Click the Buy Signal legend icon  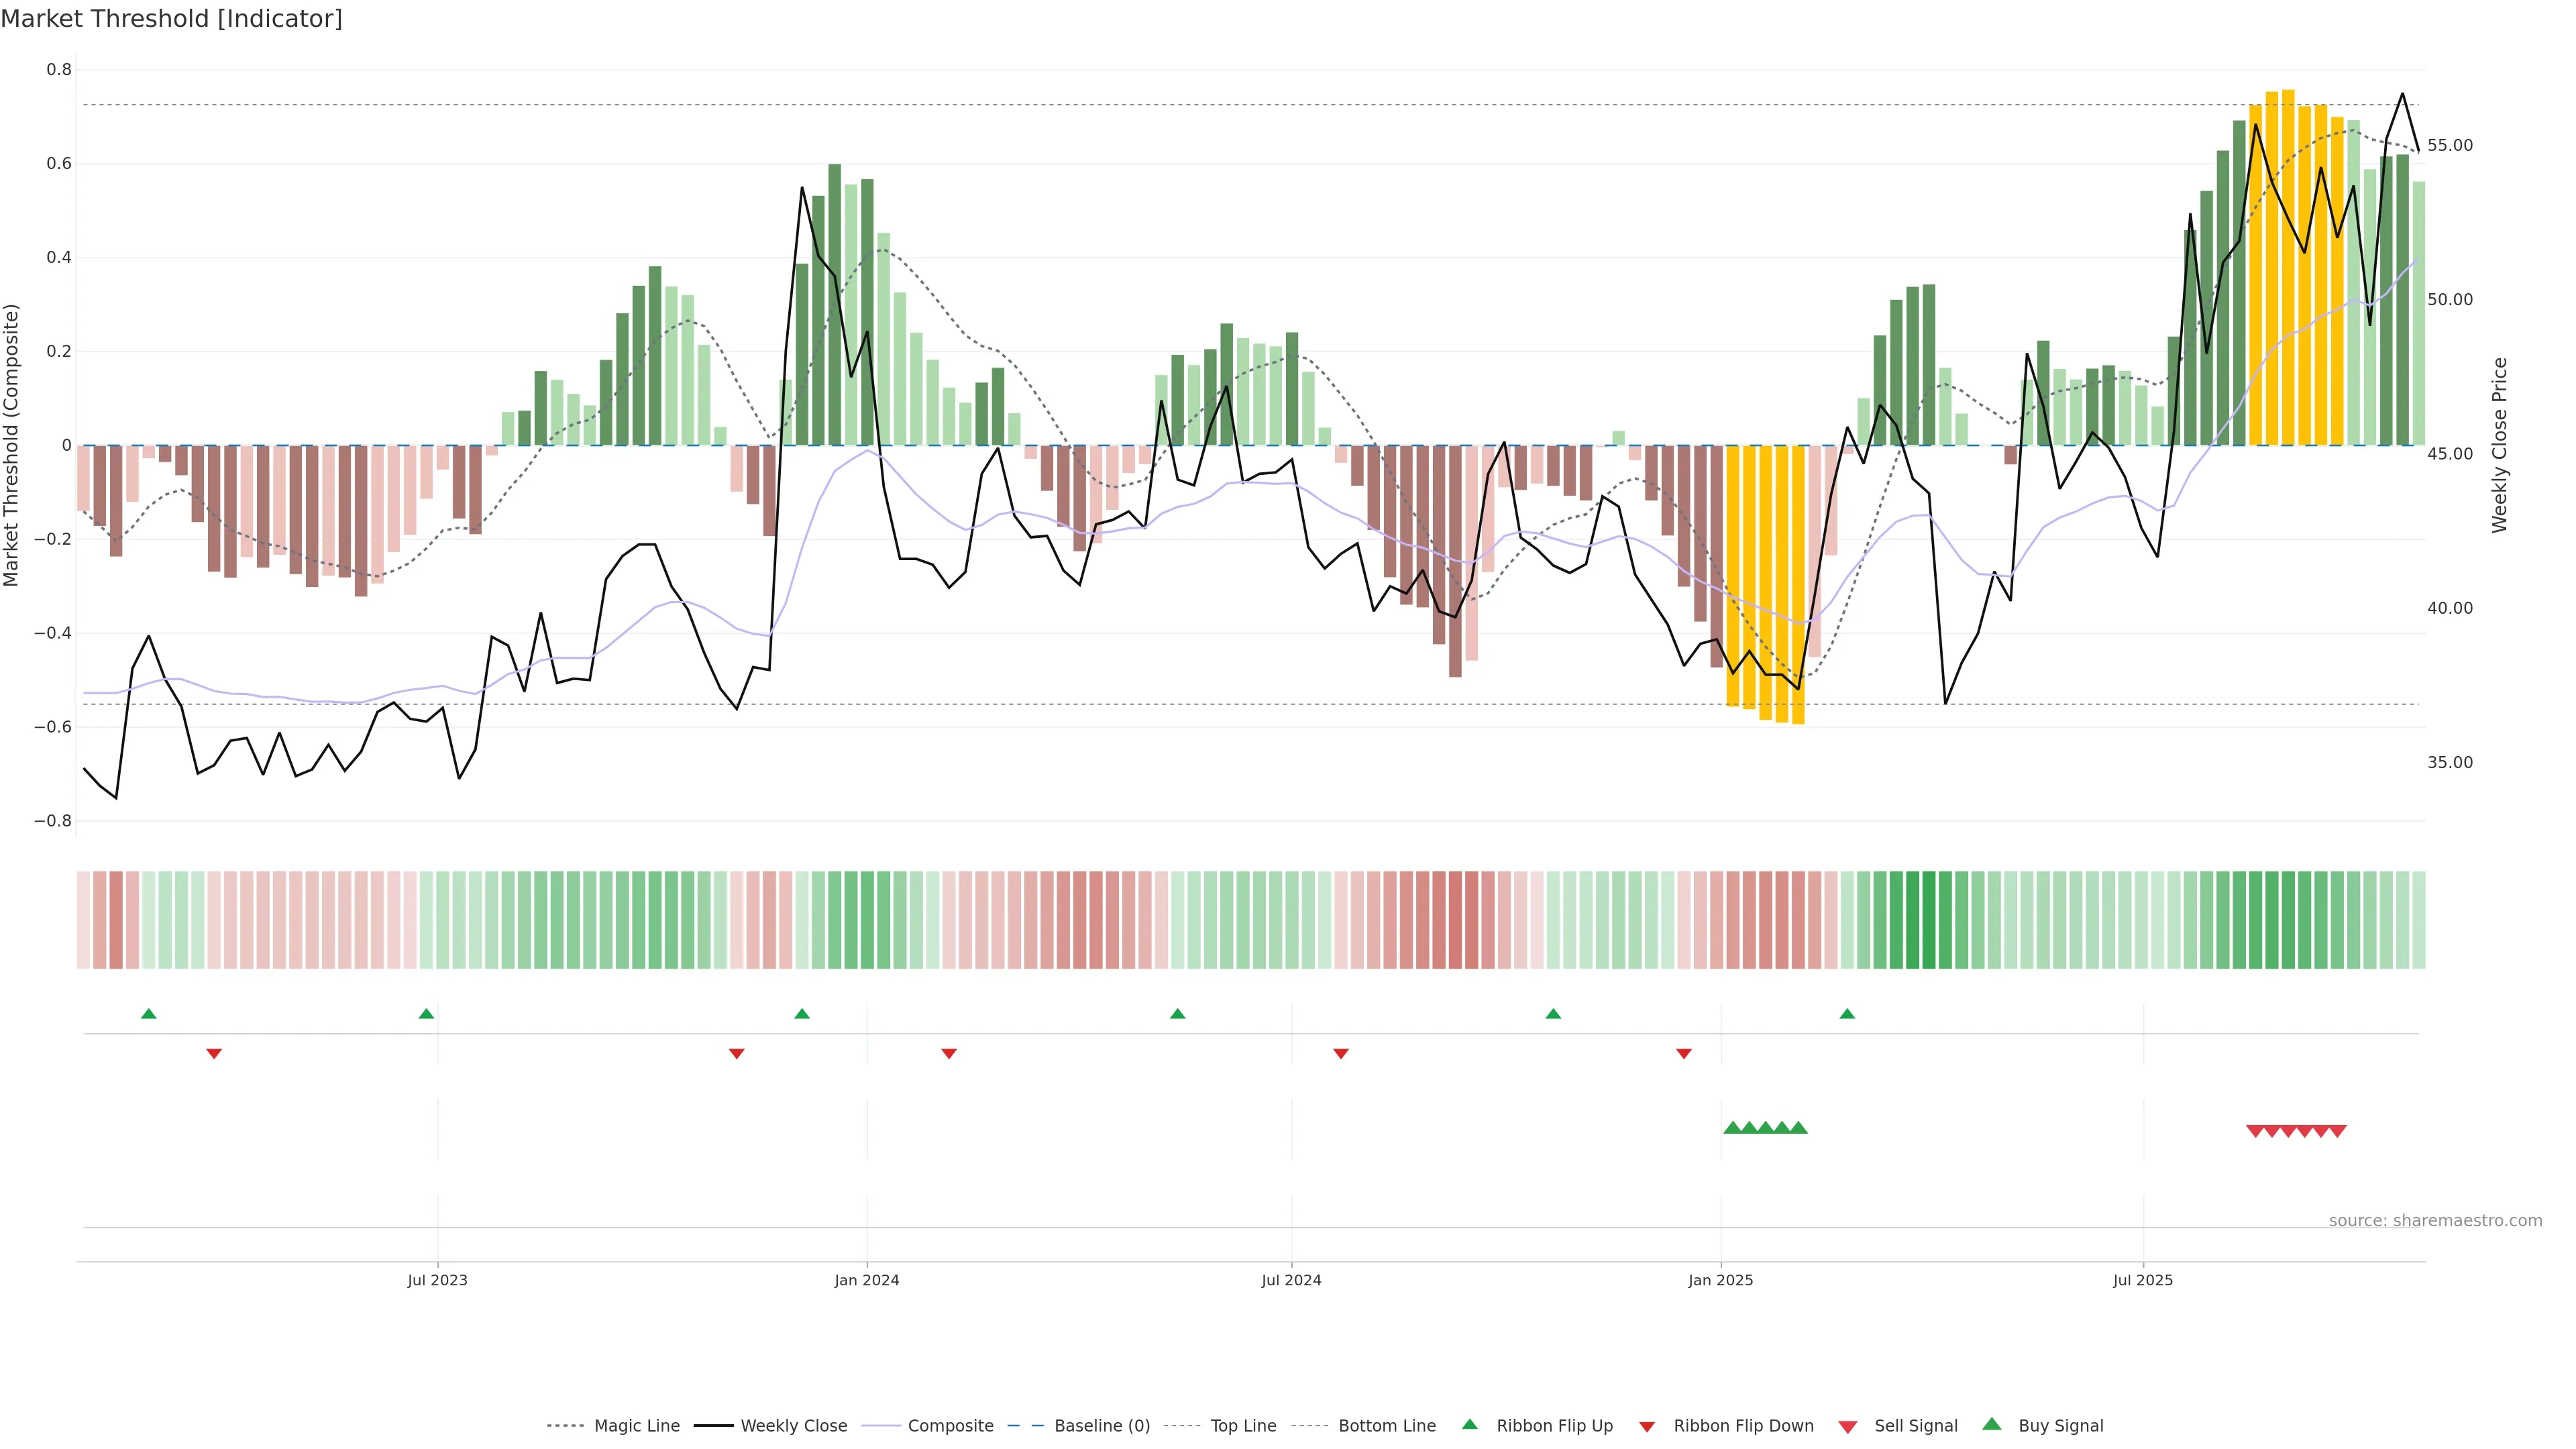(1992, 1424)
